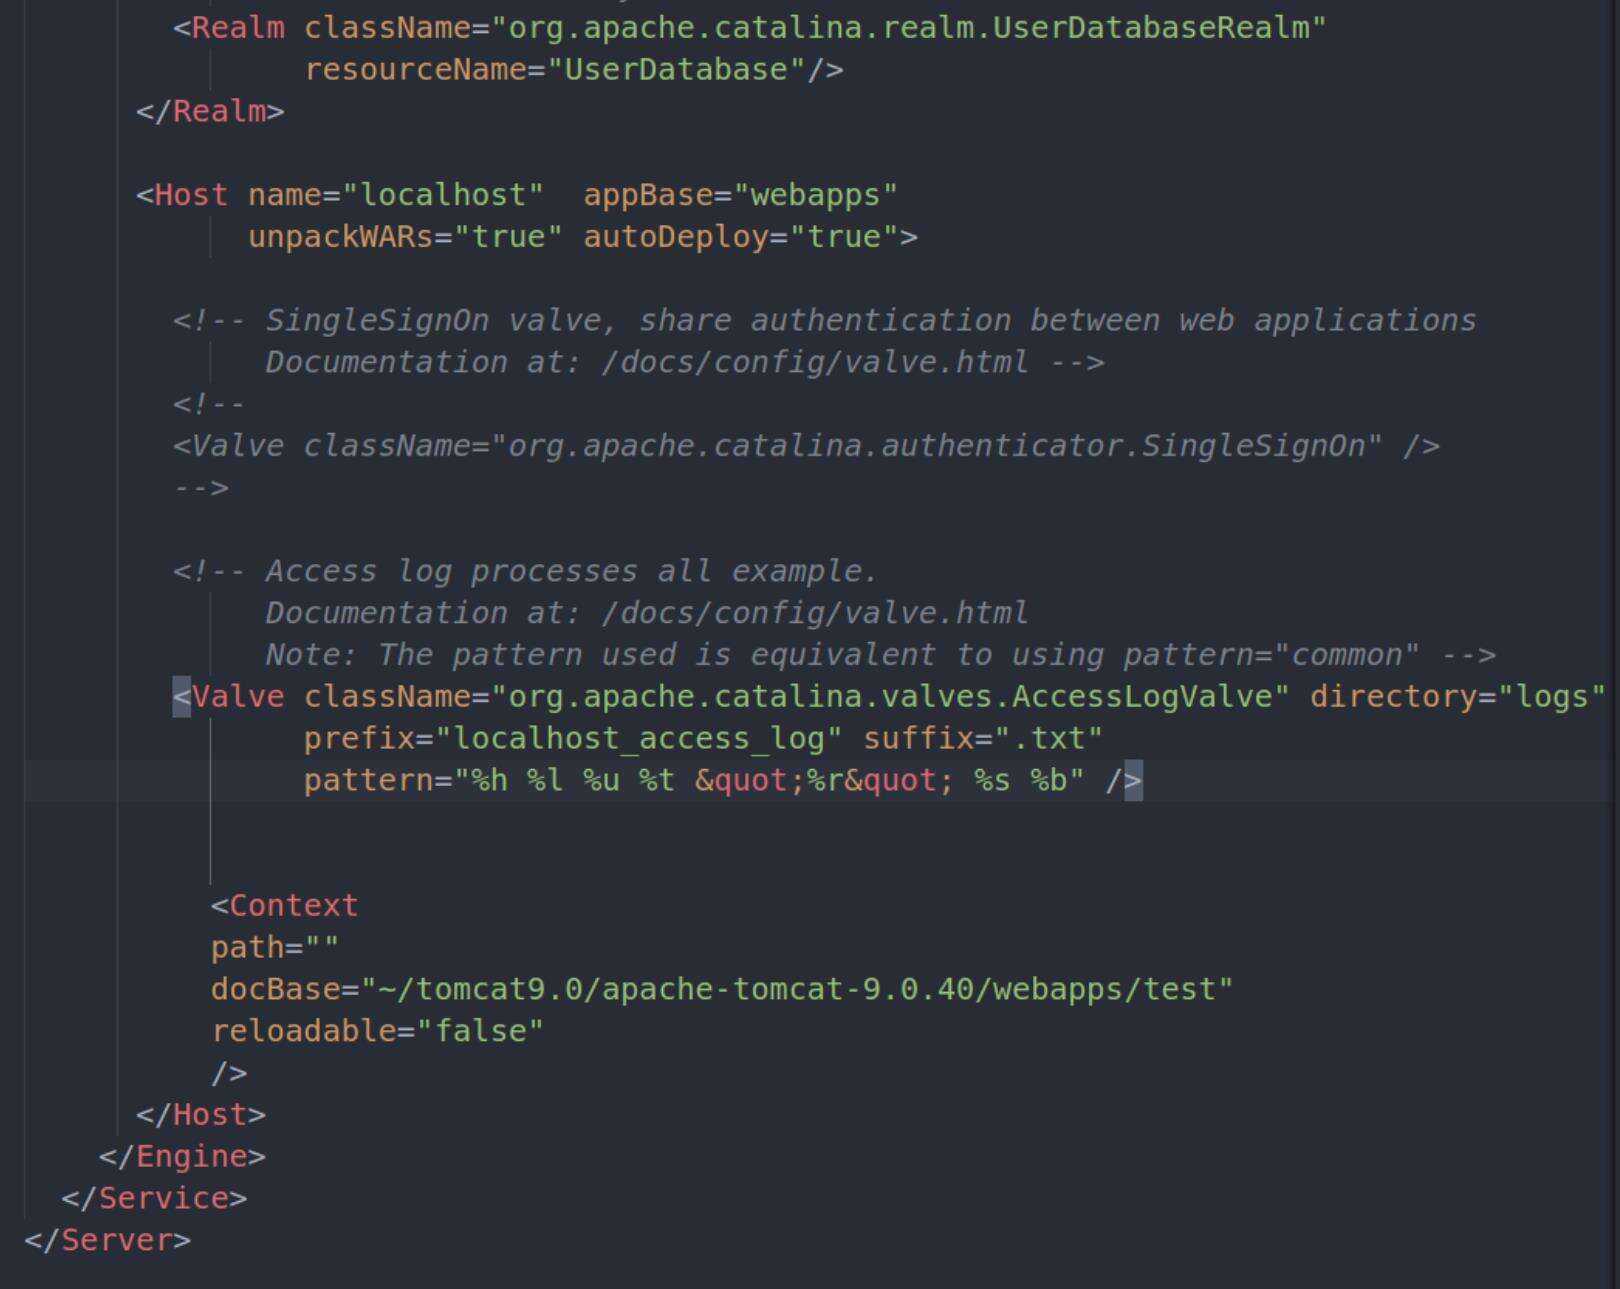Click the prefix "localhost_access_log" value
This screenshot has width=1620, height=1289.
tap(638, 739)
